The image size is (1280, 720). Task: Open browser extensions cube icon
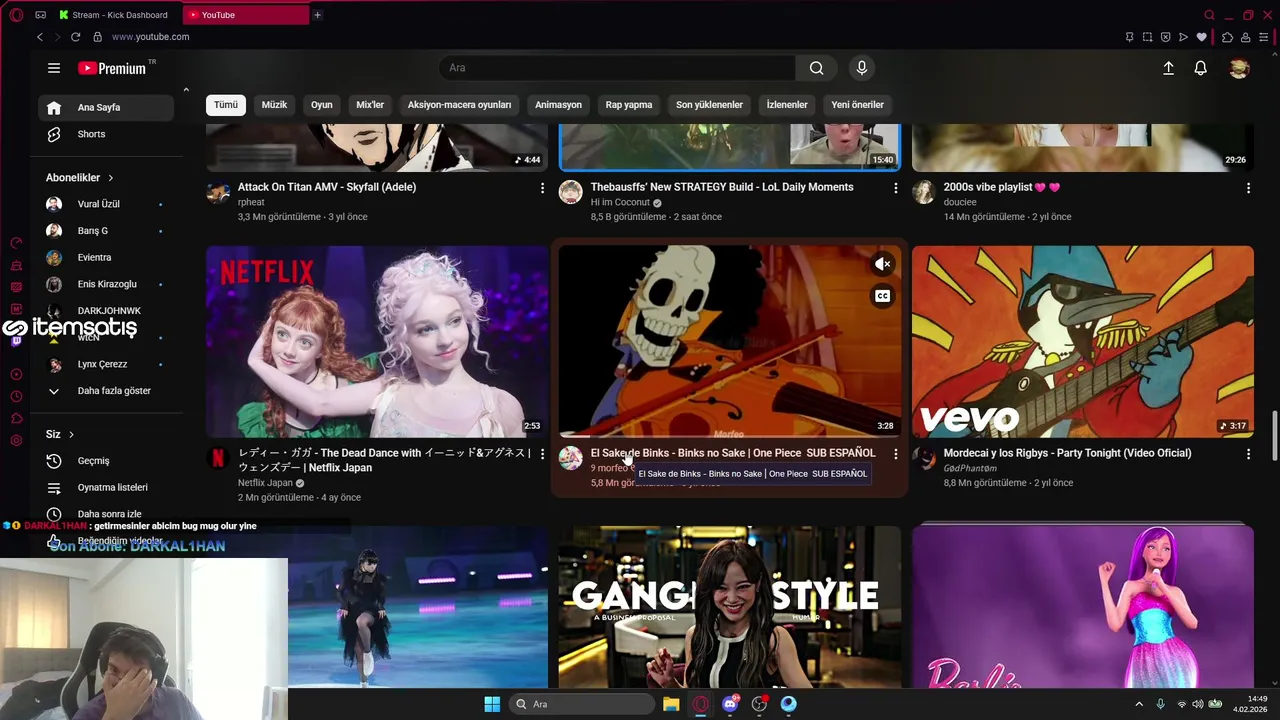[1228, 37]
